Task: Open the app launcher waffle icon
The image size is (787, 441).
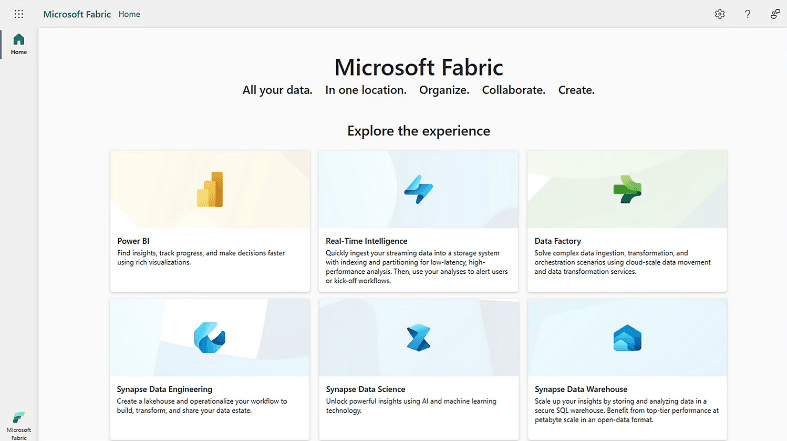Action: (x=19, y=14)
